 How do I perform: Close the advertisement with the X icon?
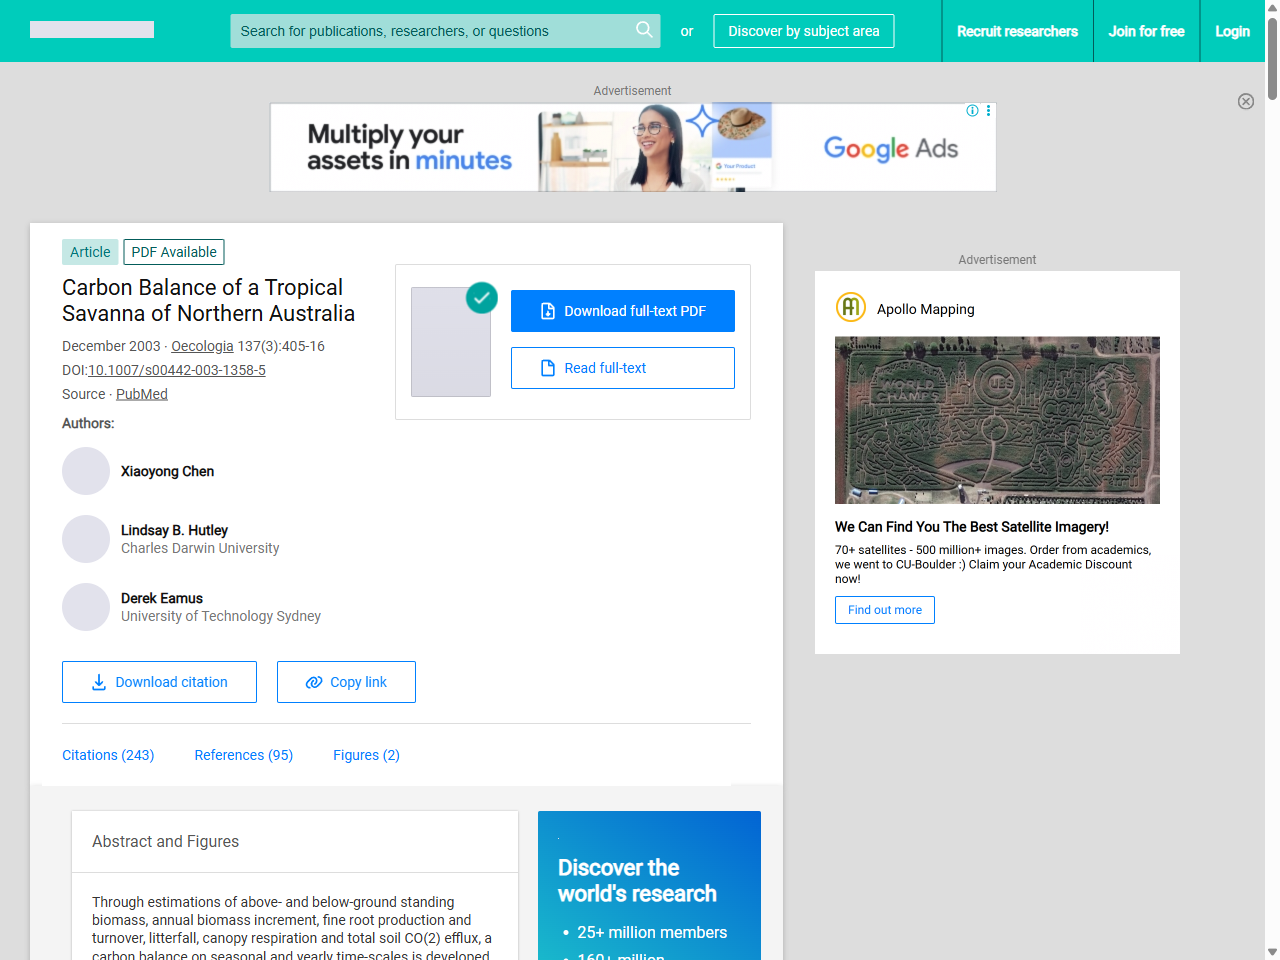click(1246, 101)
